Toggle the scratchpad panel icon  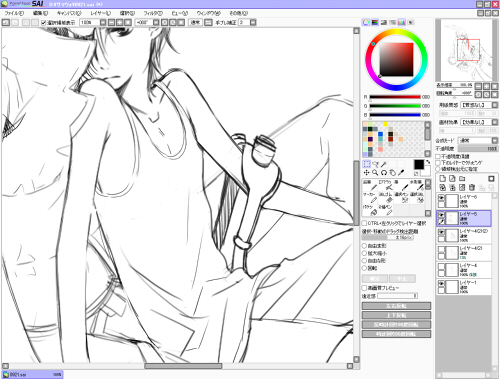(411, 22)
